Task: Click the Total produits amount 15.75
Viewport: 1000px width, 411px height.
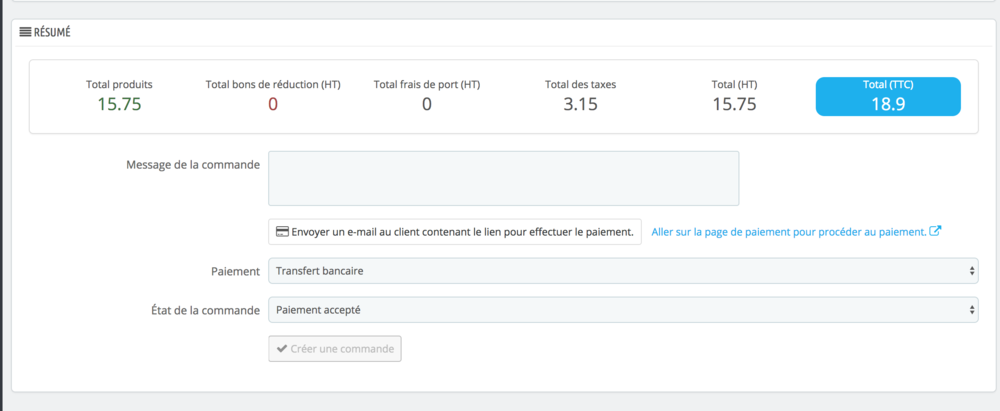Action: click(119, 104)
